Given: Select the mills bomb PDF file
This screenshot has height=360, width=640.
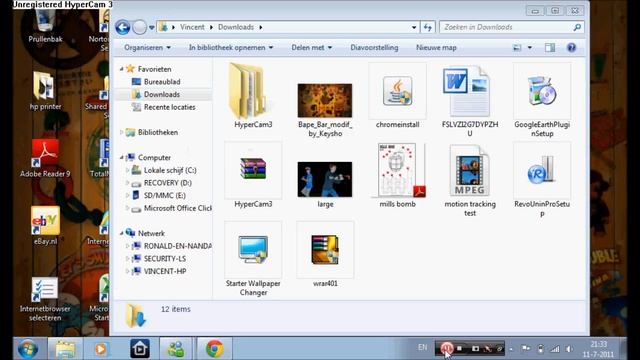Looking at the screenshot, I should click(398, 171).
